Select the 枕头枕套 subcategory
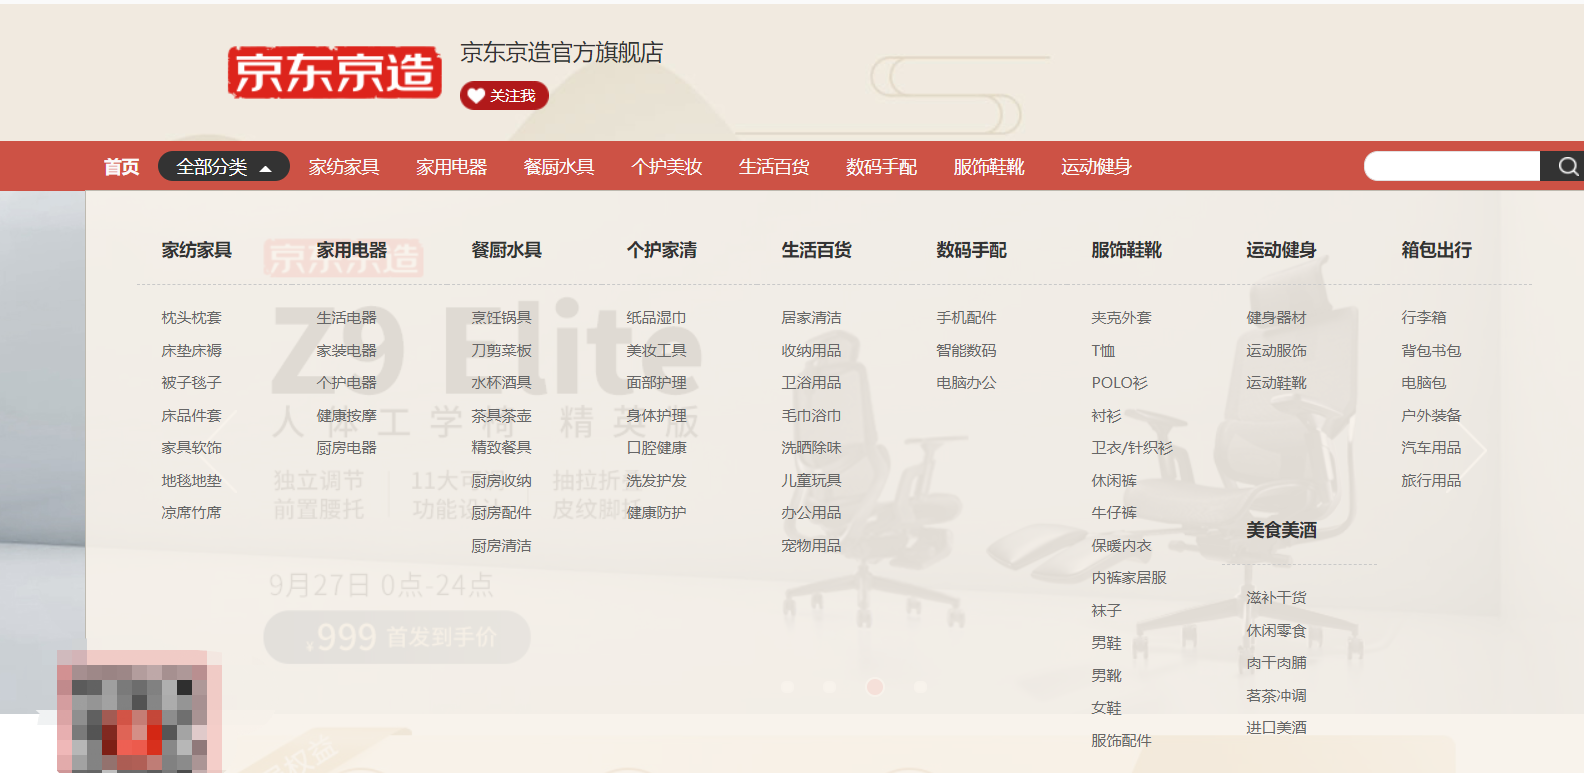Viewport: 1584px width, 773px height. click(192, 318)
